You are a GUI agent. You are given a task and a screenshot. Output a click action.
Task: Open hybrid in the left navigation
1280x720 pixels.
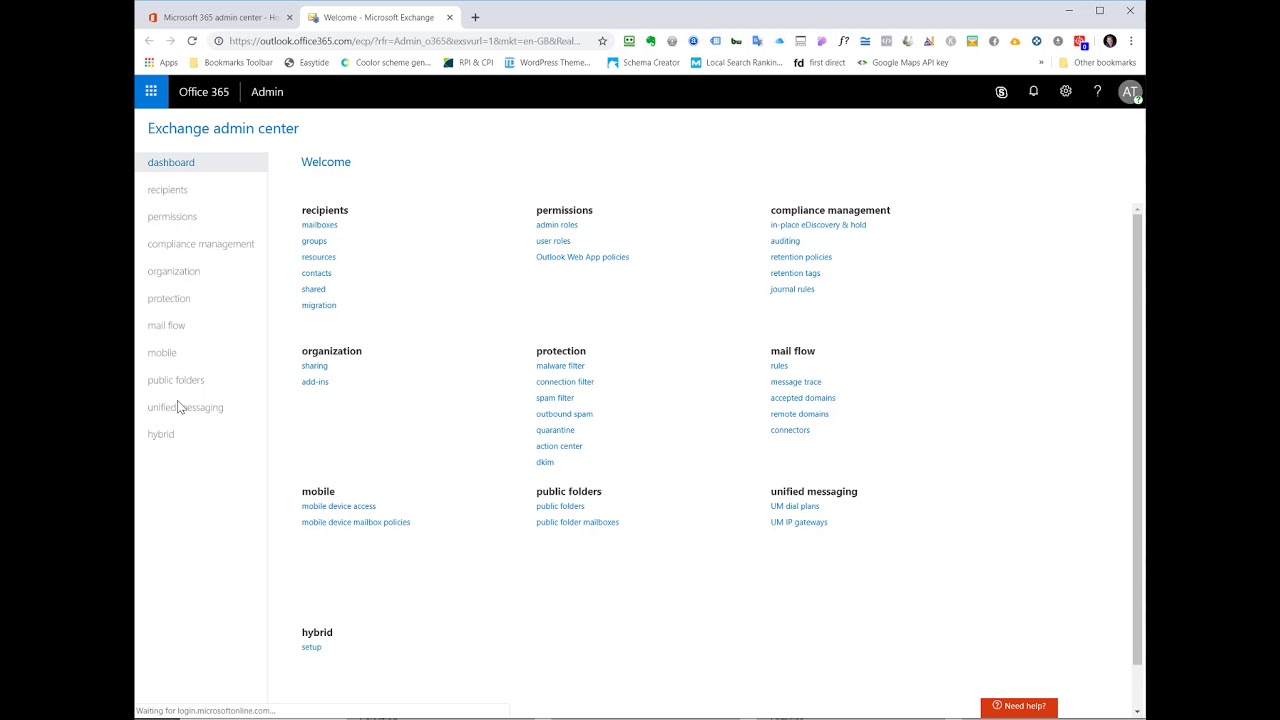tap(161, 435)
